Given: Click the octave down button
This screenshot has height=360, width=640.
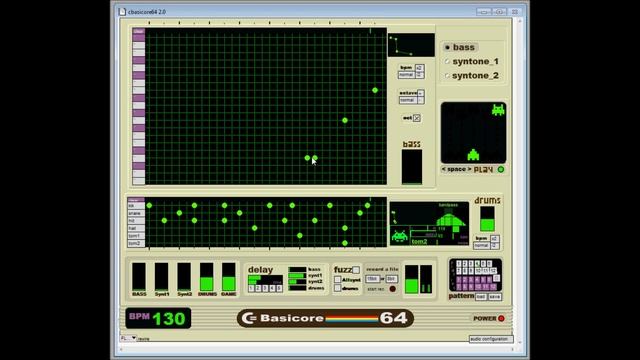Looking at the screenshot, I should 421,100.
